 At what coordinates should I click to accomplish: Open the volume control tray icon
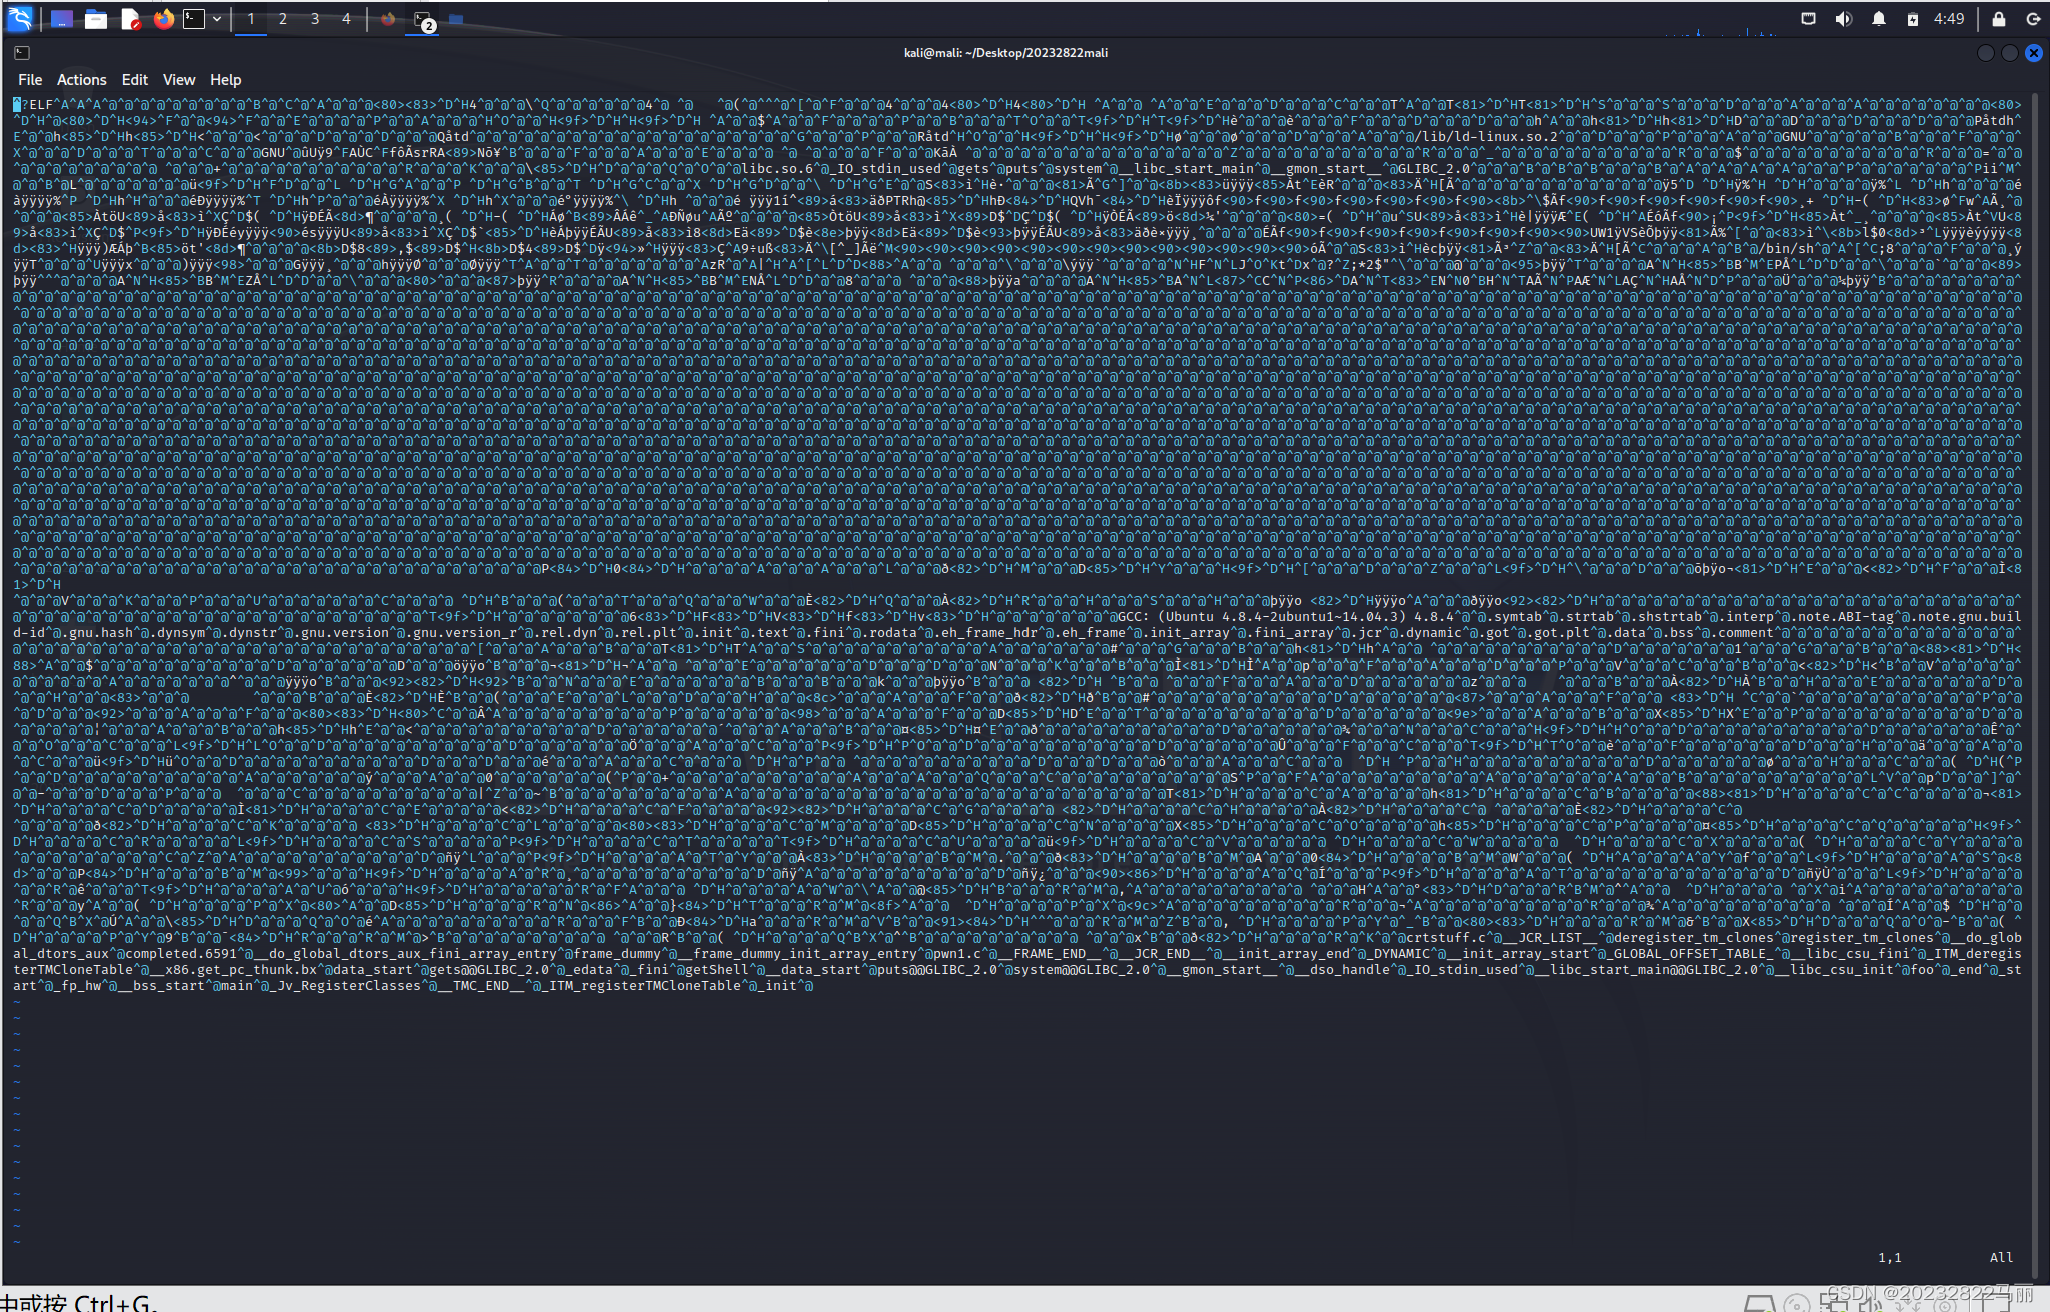click(x=1843, y=18)
